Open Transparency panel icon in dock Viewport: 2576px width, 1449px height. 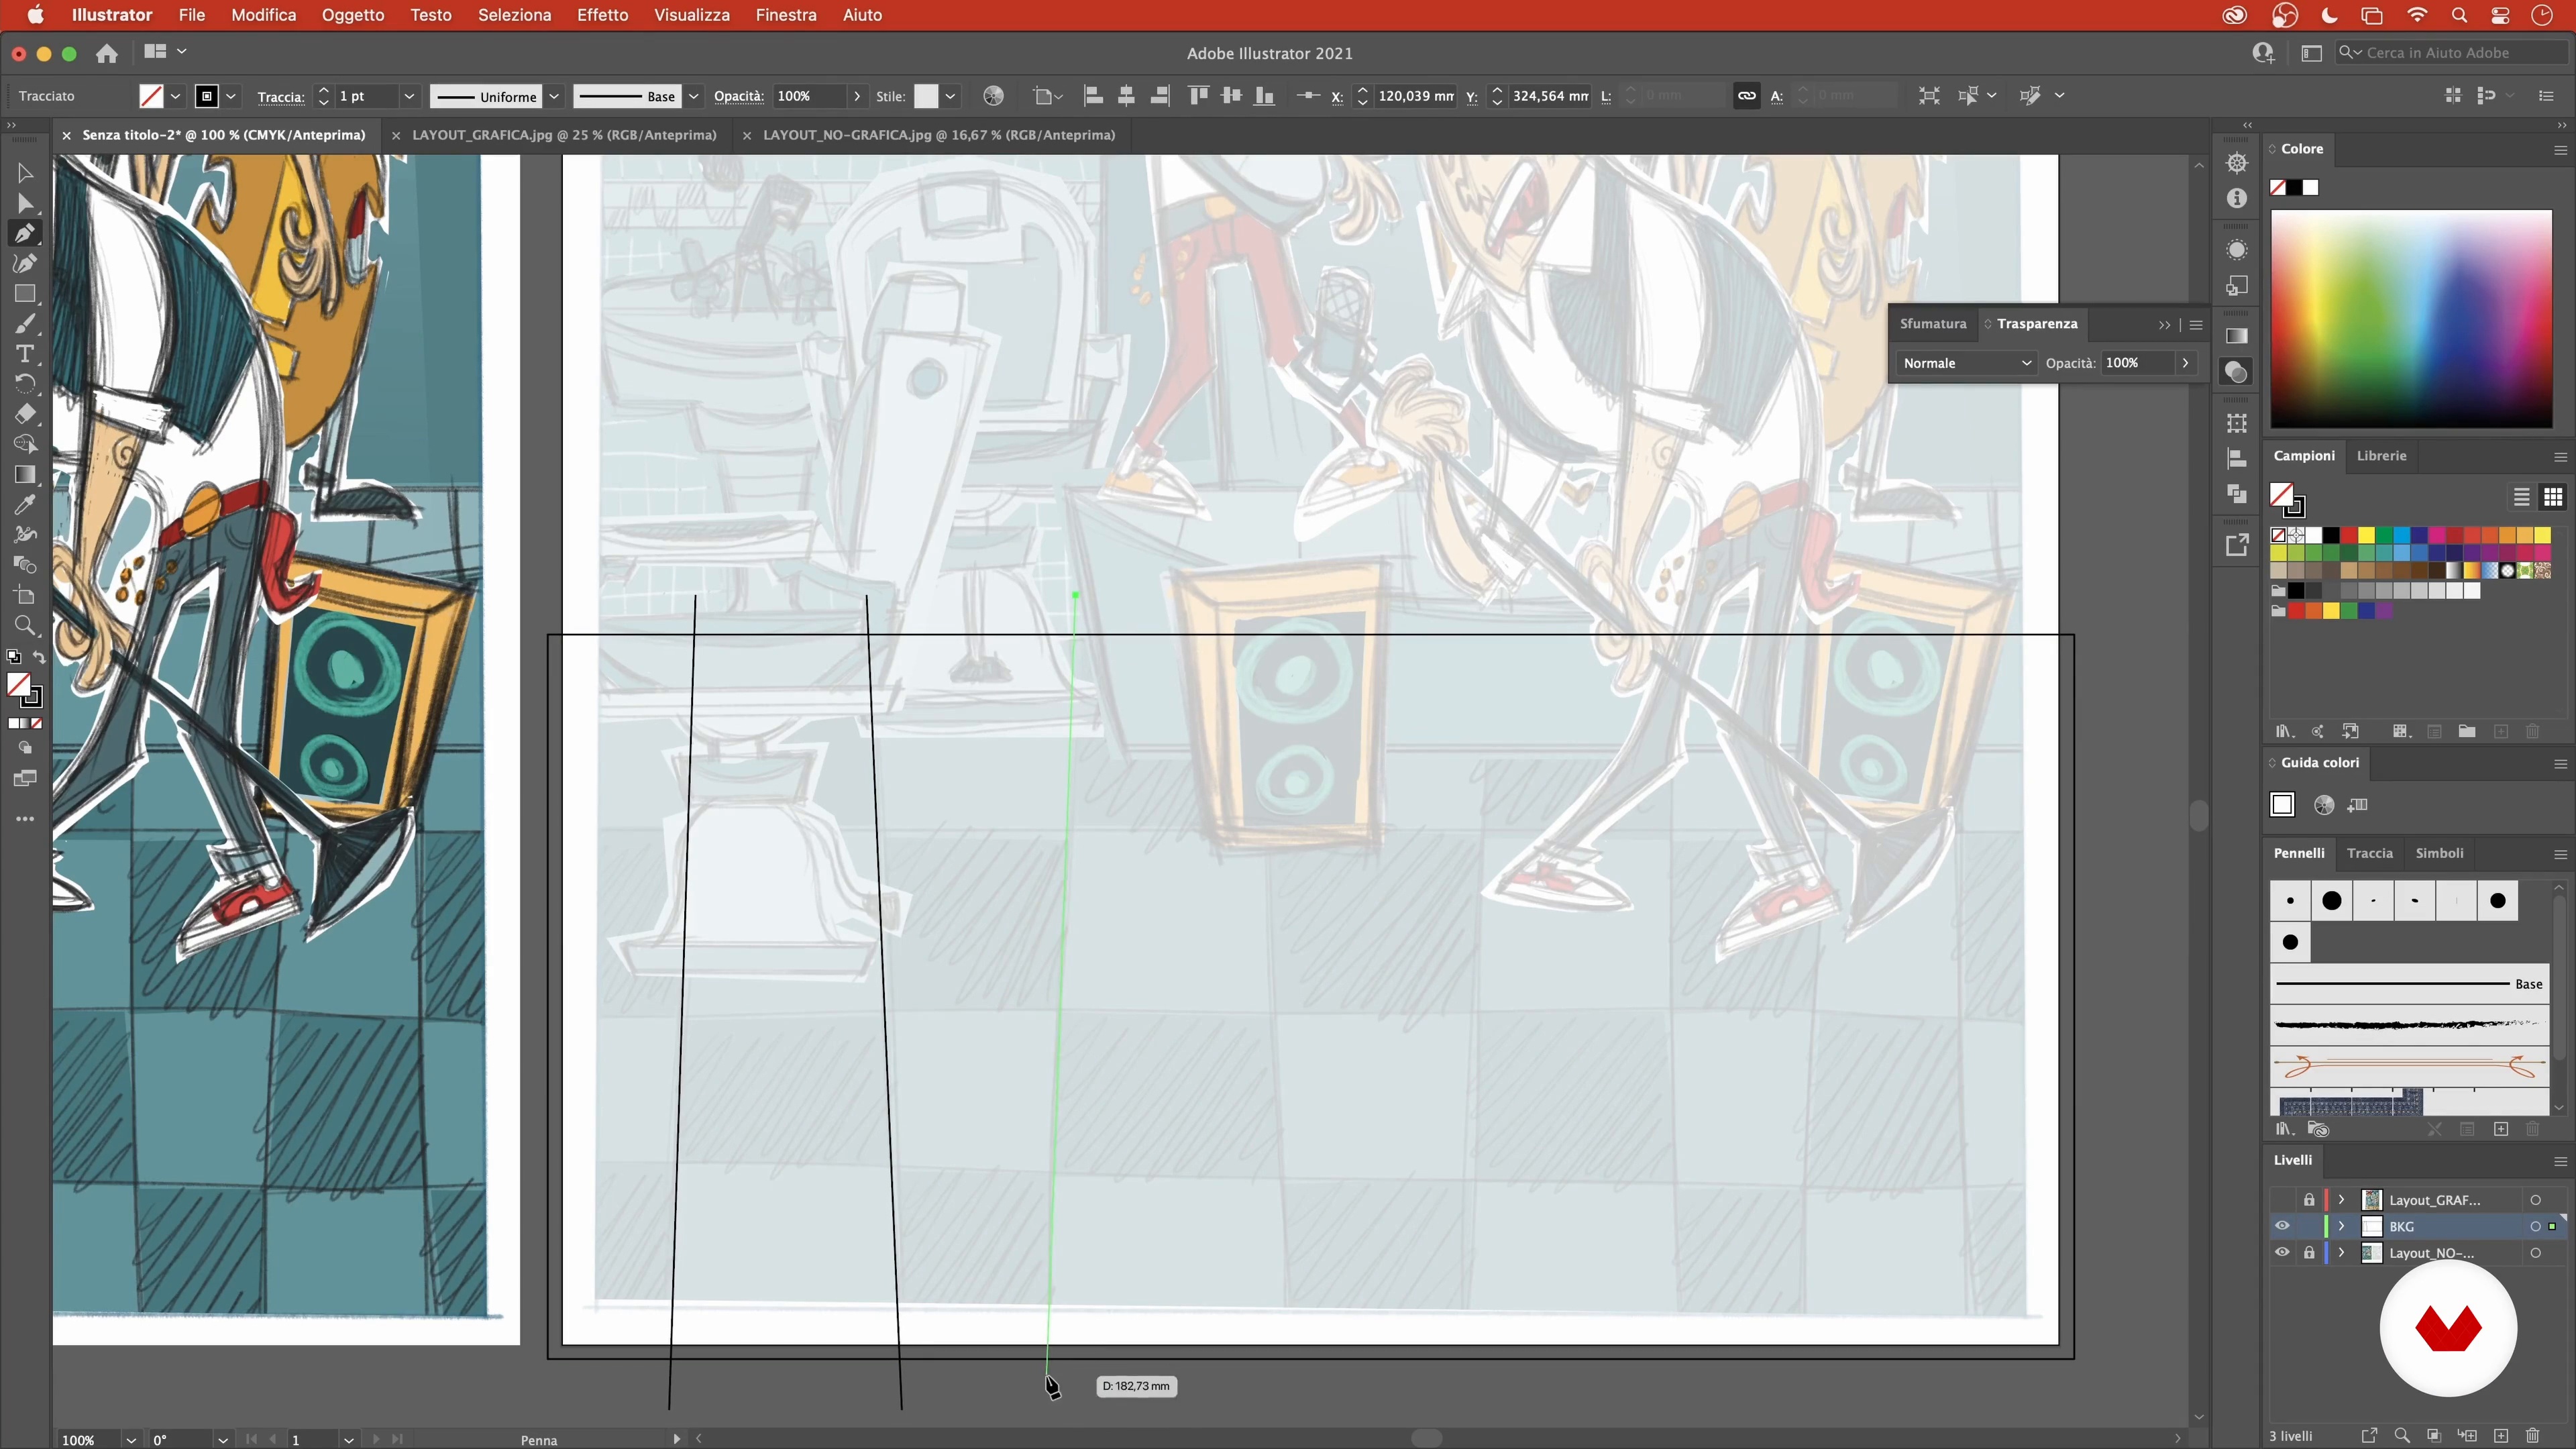[x=2237, y=372]
